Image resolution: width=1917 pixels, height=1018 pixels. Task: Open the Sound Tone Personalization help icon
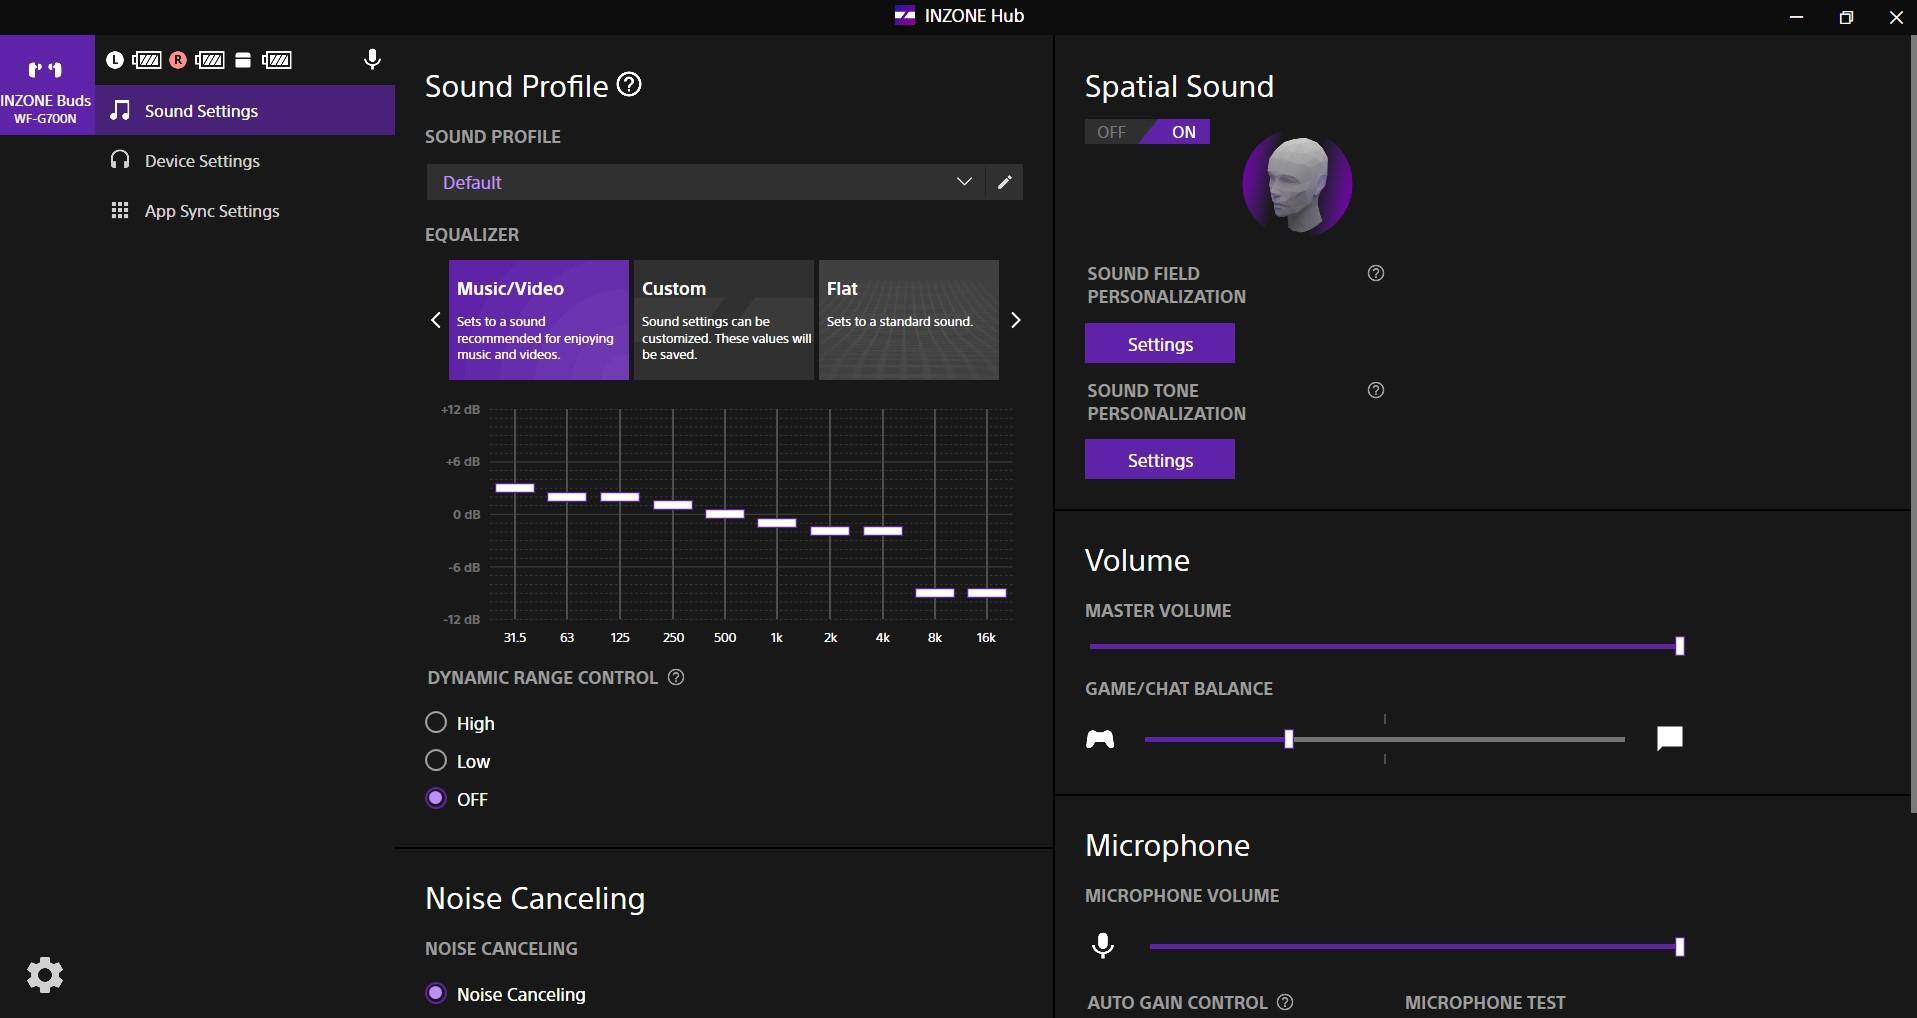coord(1376,390)
